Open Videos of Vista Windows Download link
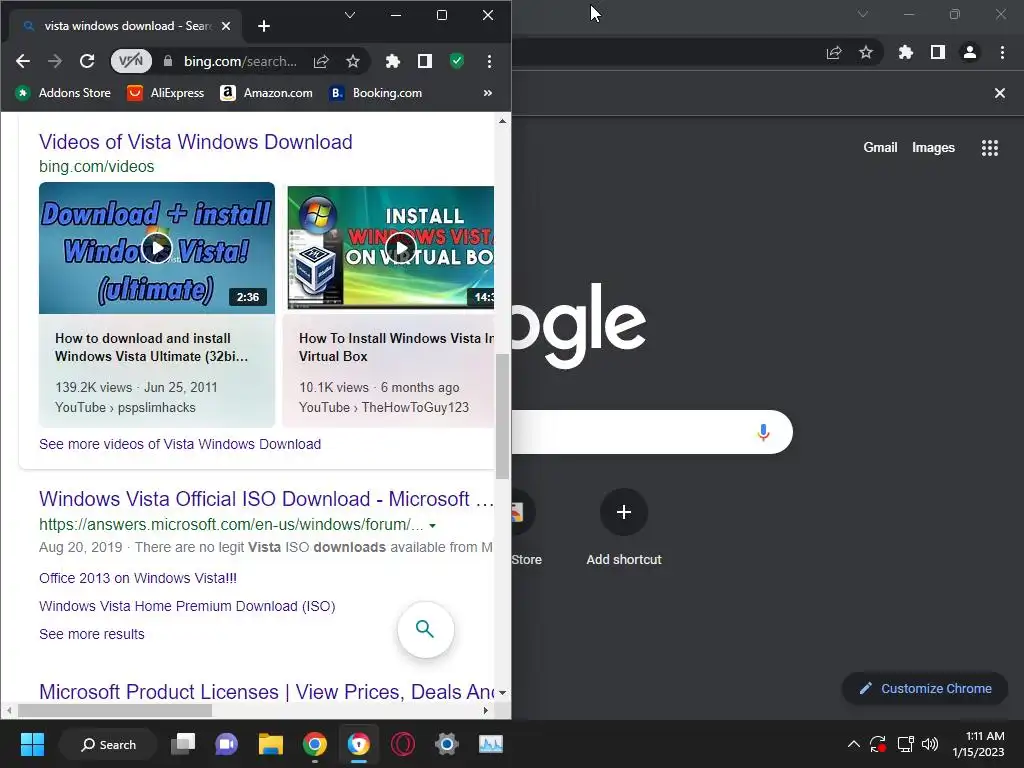 coord(195,142)
